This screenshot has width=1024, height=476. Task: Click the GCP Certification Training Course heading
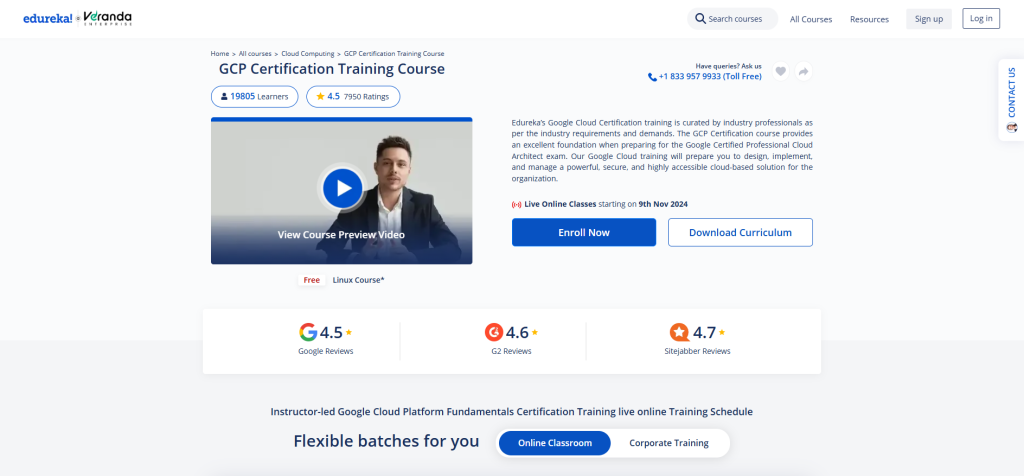click(x=332, y=69)
